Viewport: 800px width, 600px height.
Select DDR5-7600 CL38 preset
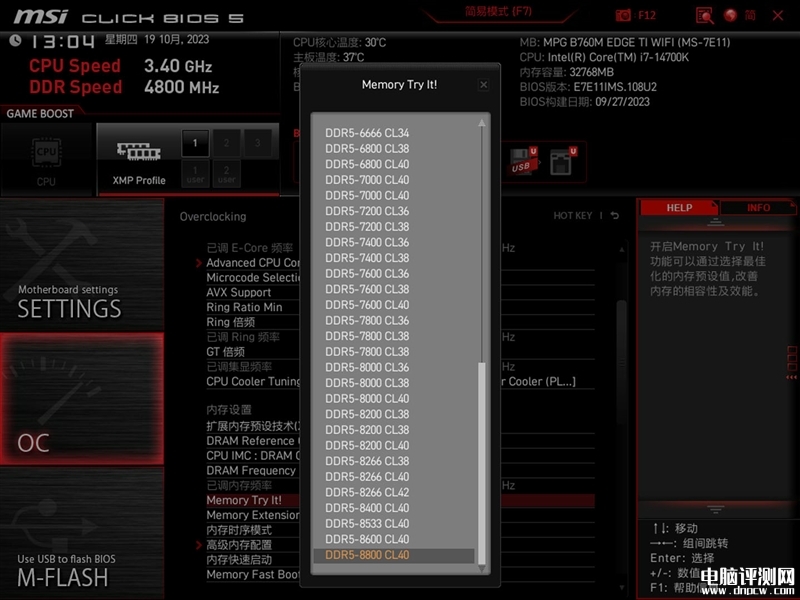[x=367, y=289]
